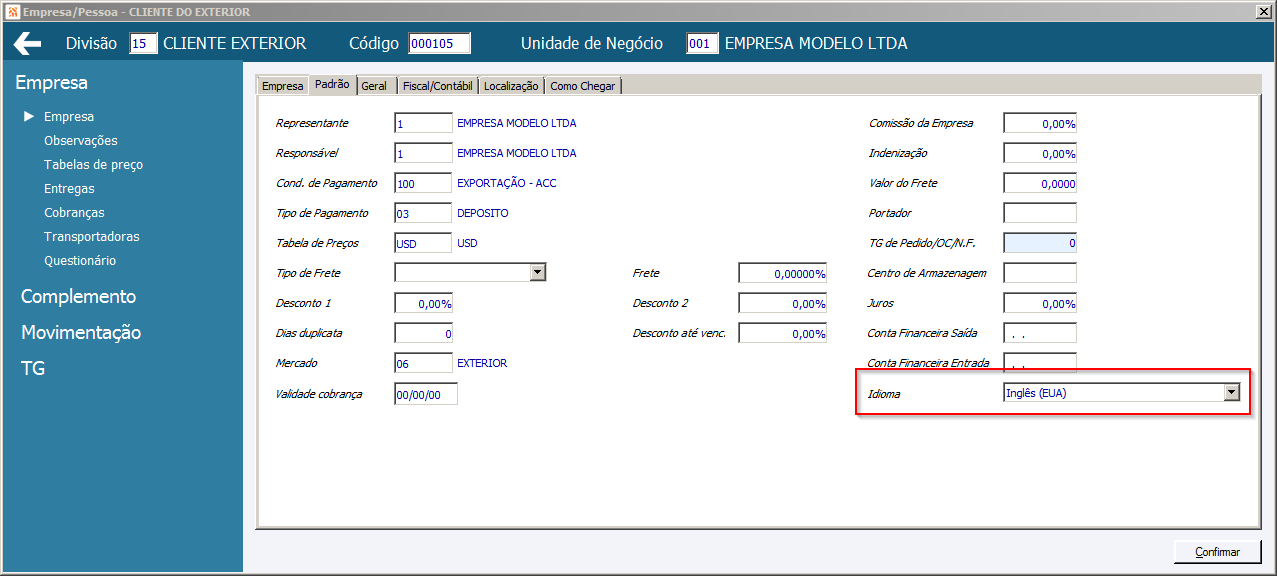Screen dimensions: 1277x576
Task: Click the Conta Financeira Entrada field
Action: click(1040, 363)
